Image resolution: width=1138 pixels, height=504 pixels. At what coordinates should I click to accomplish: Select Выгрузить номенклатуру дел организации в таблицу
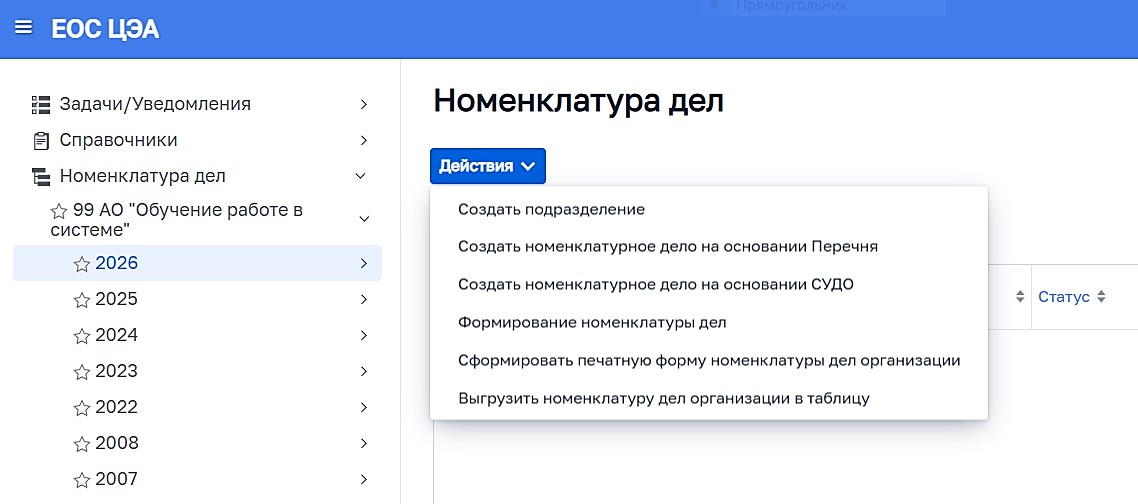pos(664,398)
